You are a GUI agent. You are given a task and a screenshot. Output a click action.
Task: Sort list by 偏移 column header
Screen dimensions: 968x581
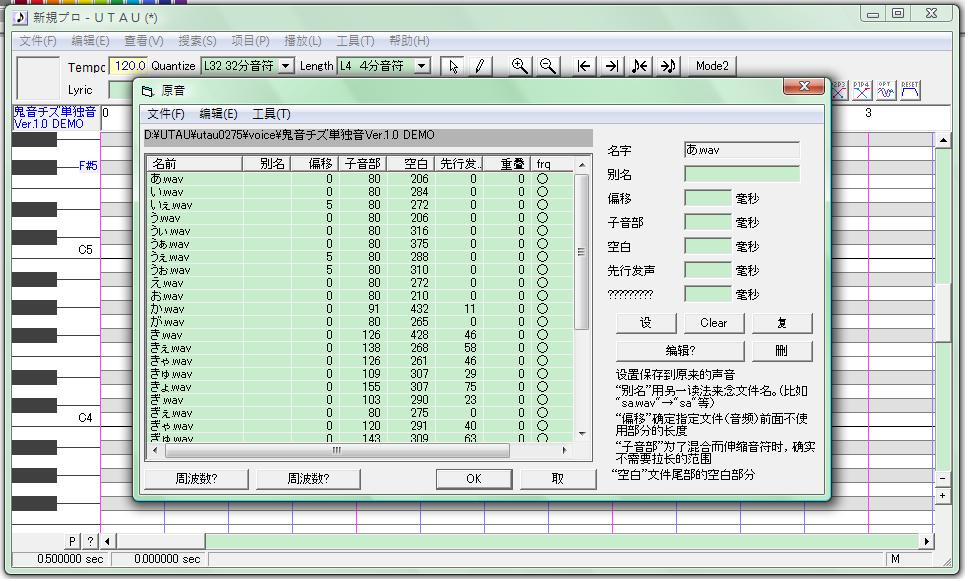314,164
